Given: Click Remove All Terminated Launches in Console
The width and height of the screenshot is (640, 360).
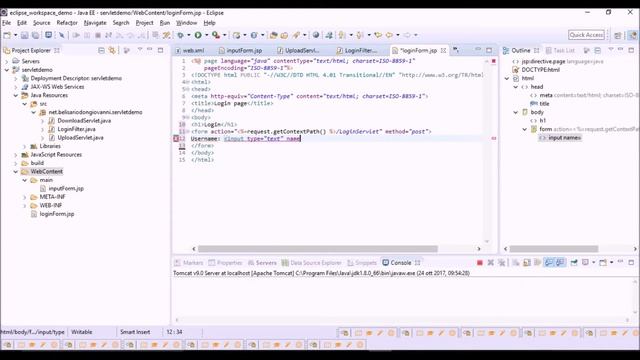Looking at the screenshot, I should [x=502, y=262].
